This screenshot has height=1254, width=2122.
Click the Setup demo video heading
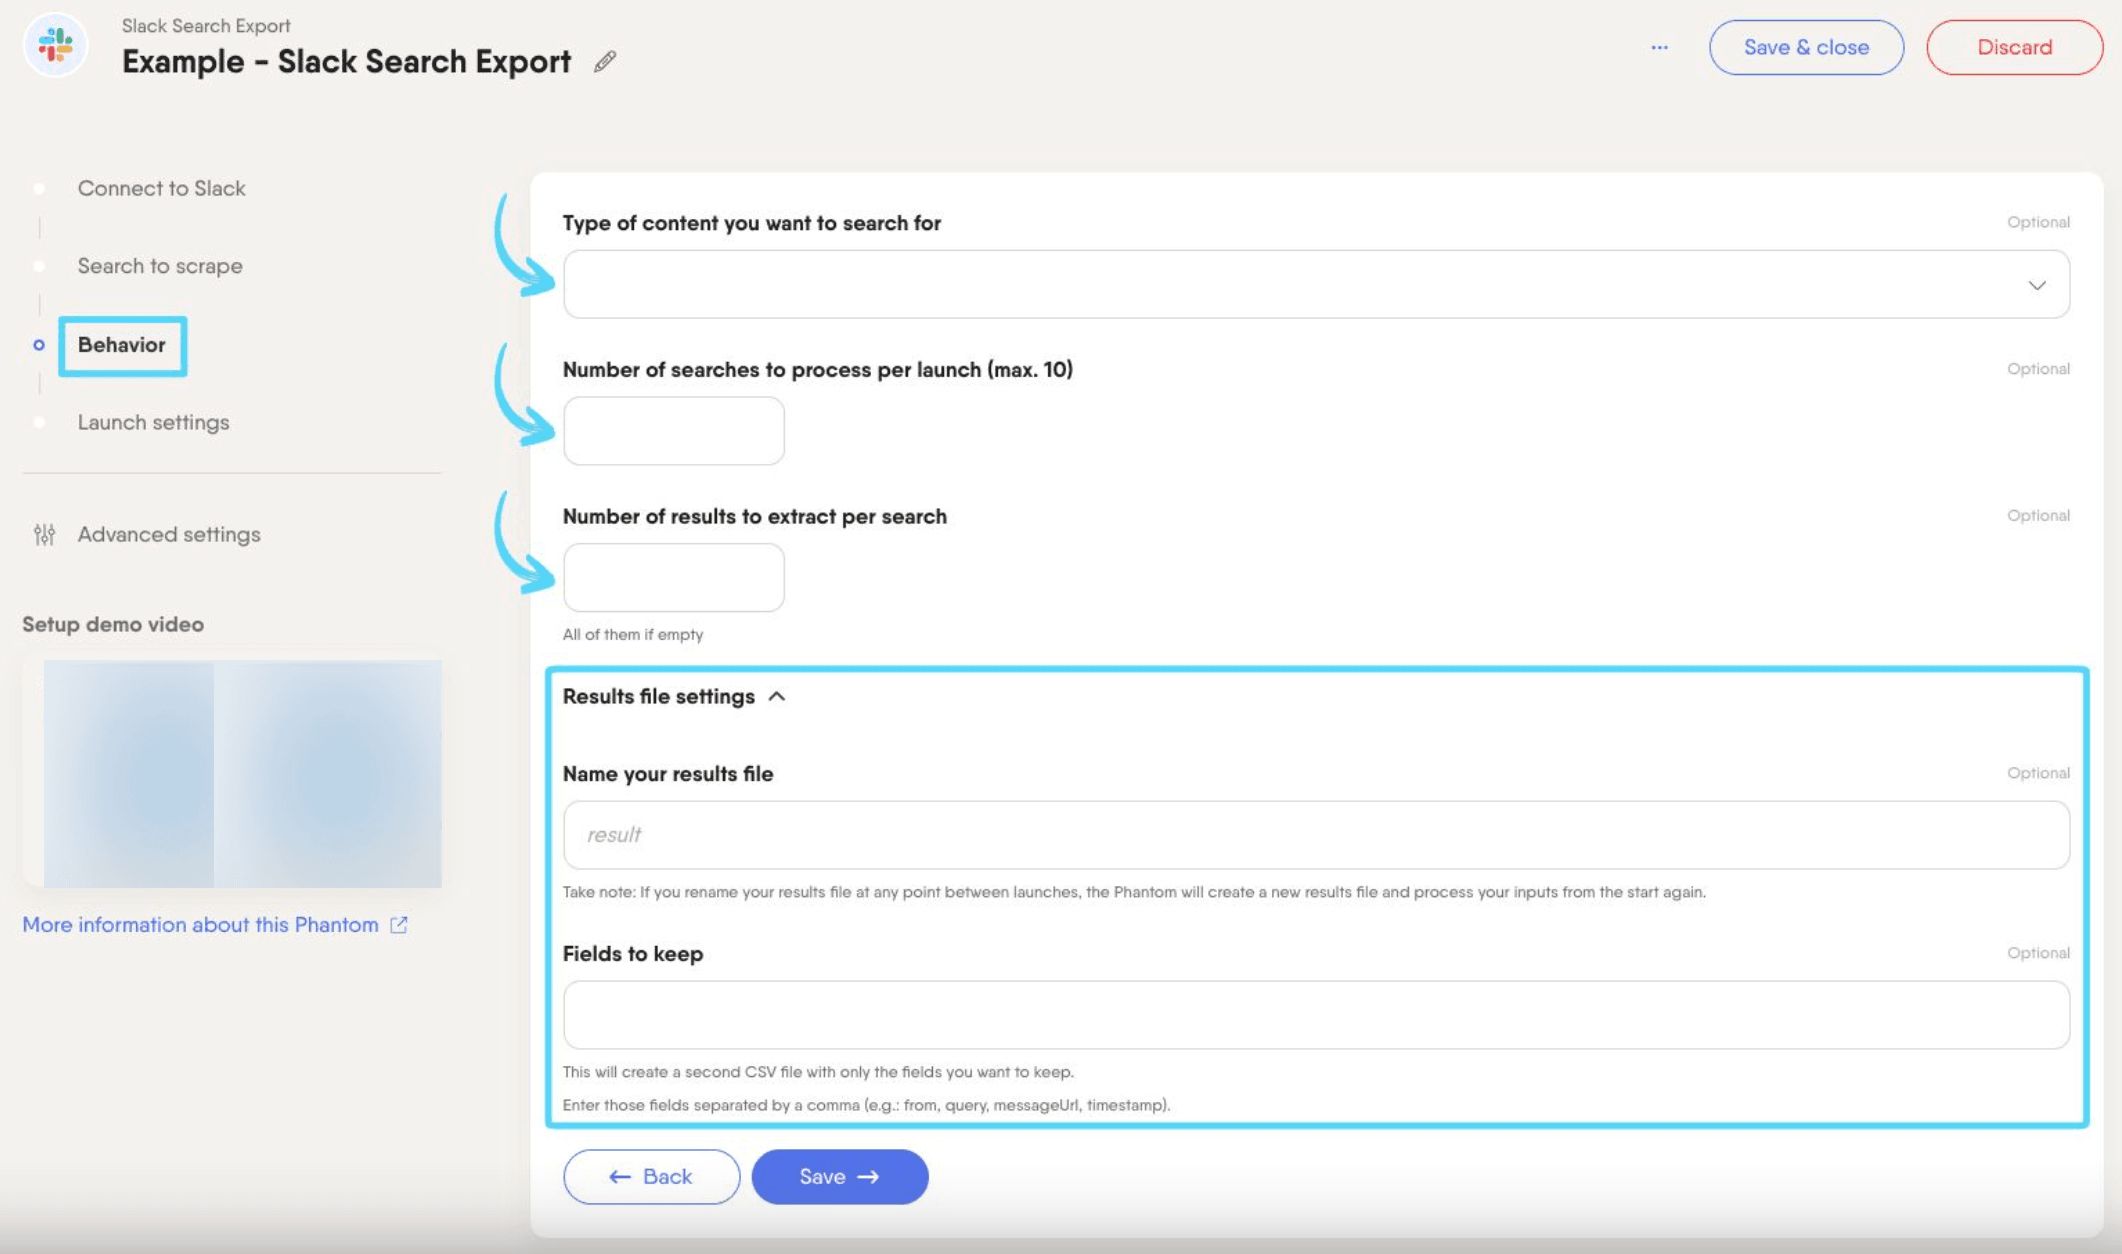113,624
